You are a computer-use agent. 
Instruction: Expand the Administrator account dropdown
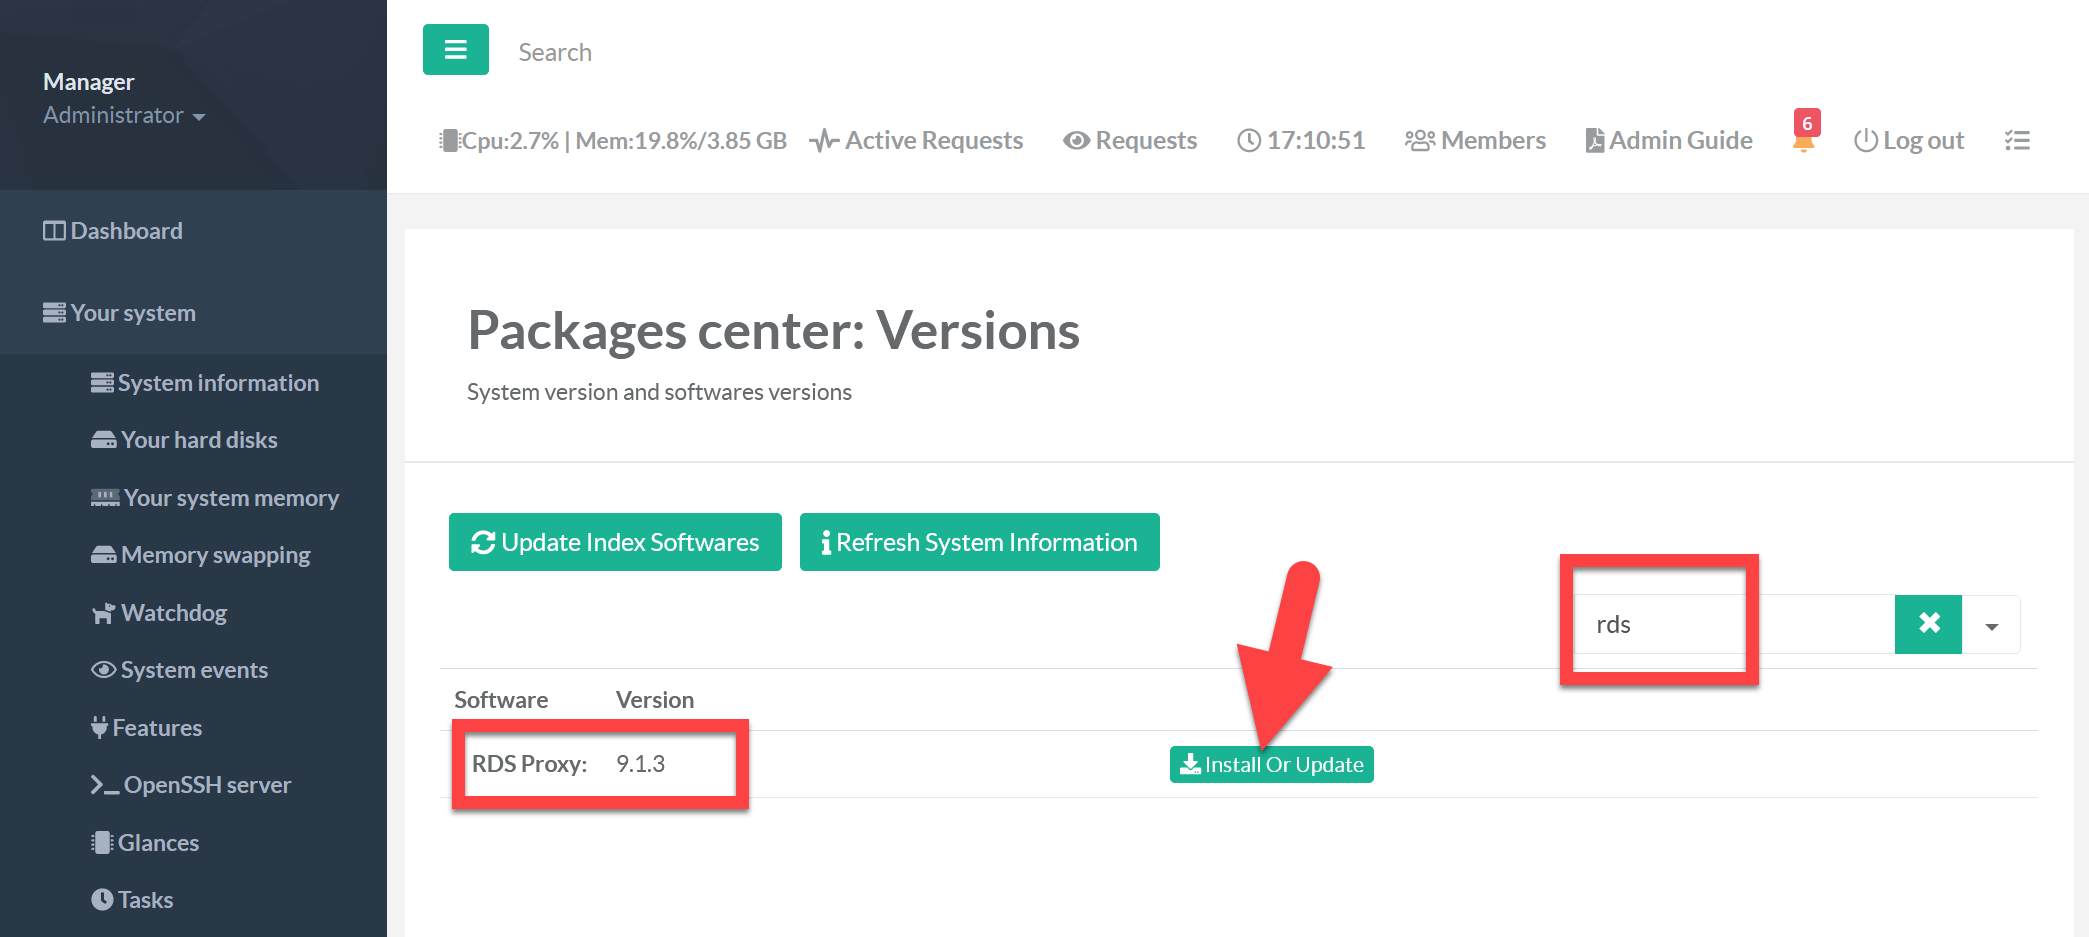[x=124, y=116]
